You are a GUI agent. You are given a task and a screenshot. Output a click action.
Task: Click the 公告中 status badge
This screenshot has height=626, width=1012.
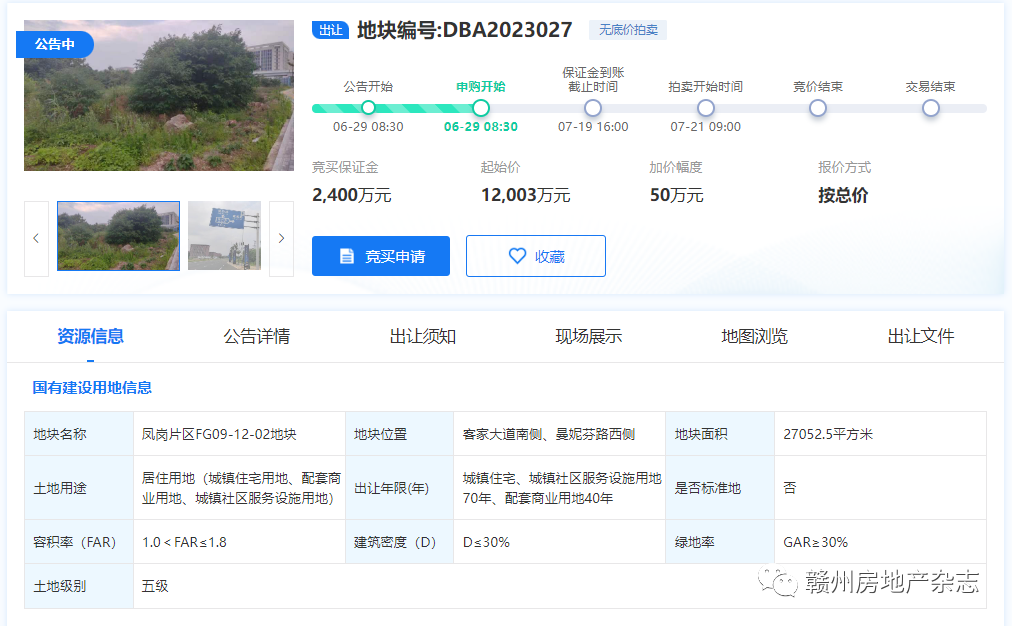[x=55, y=44]
